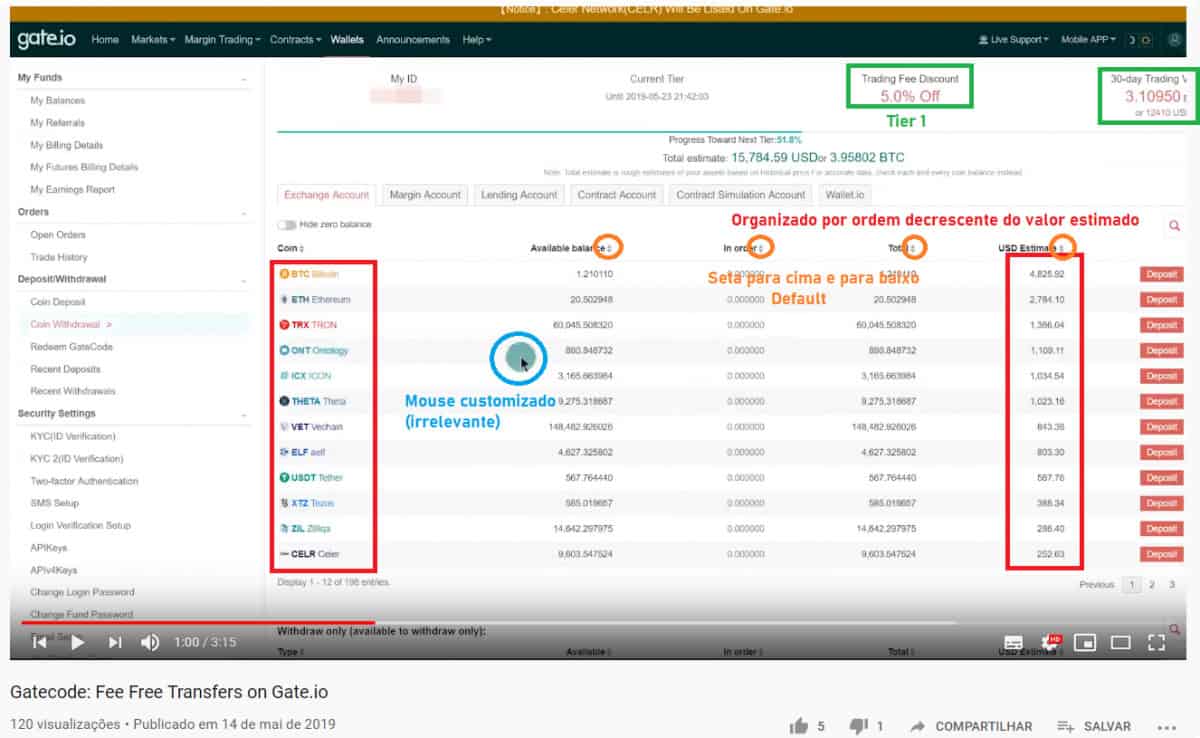Open the Contract Simulation Account tab
The image size is (1200, 738).
click(x=741, y=195)
